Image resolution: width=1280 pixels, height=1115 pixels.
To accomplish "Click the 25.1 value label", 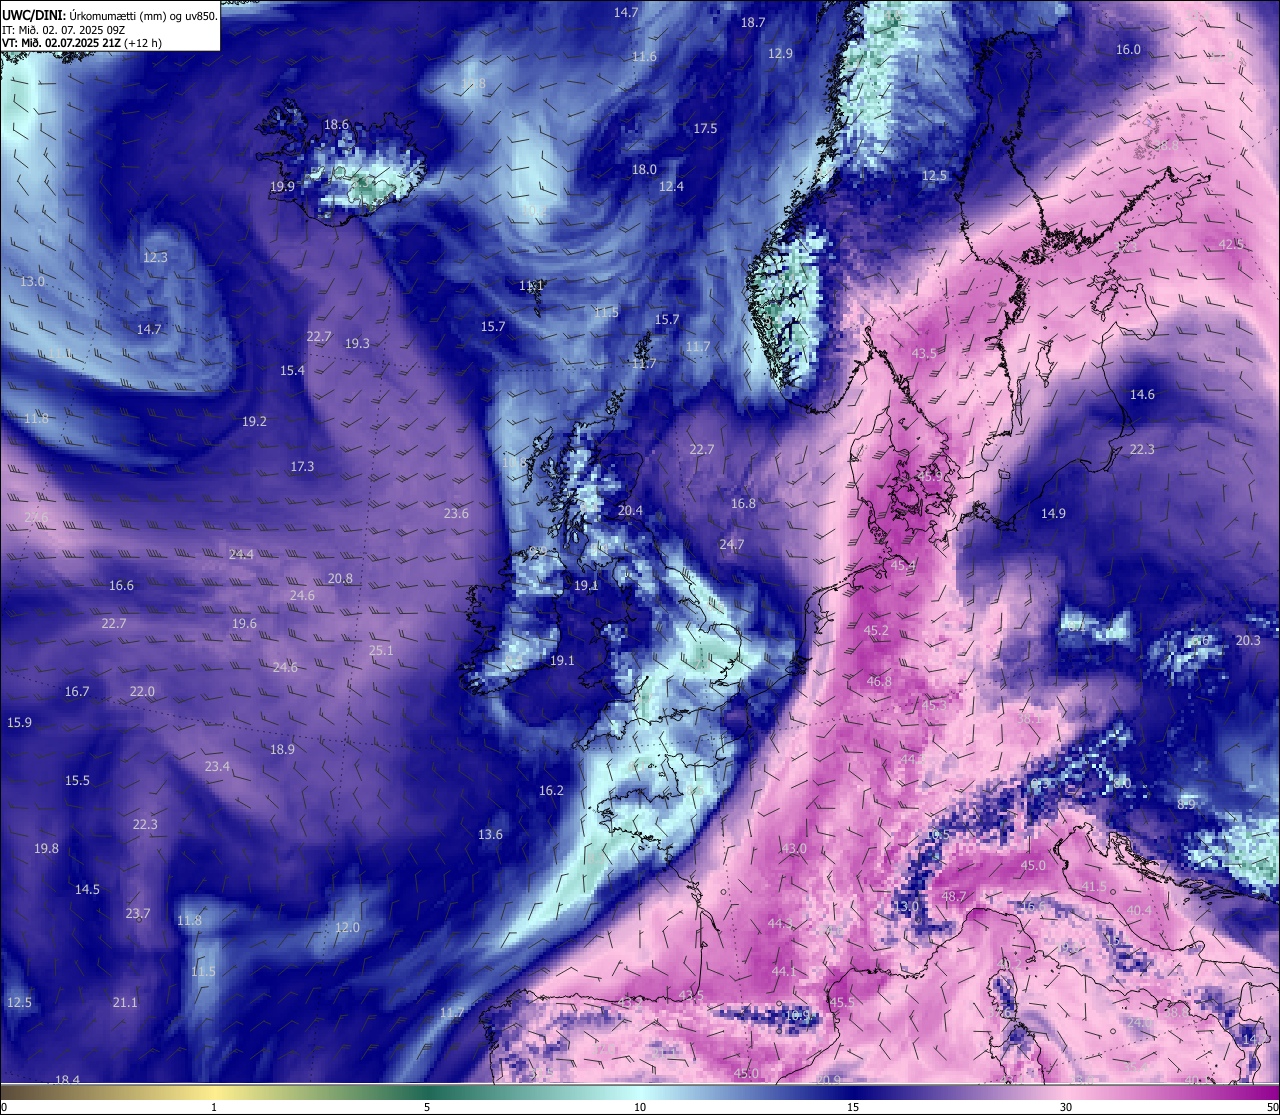I will pyautogui.click(x=381, y=651).
